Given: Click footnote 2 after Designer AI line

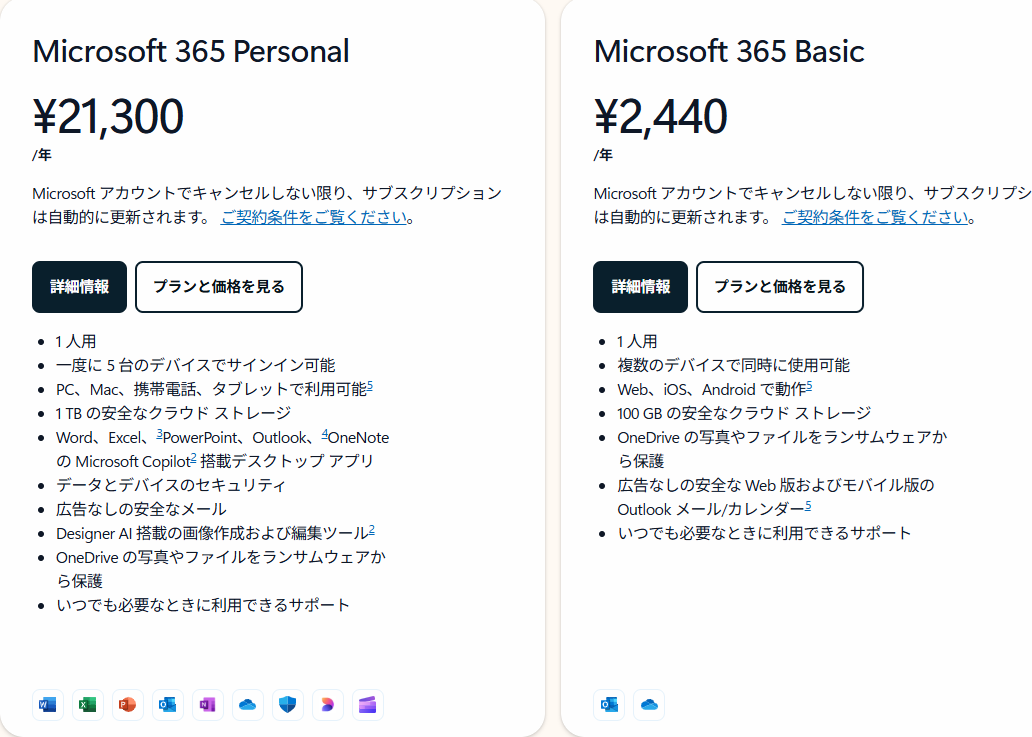Looking at the screenshot, I should [372, 529].
